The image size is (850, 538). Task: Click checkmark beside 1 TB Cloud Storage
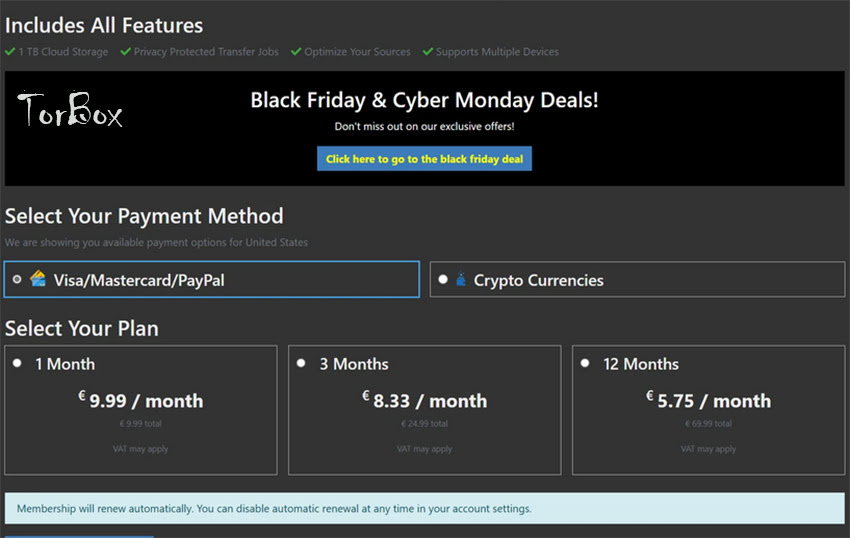click(x=10, y=52)
